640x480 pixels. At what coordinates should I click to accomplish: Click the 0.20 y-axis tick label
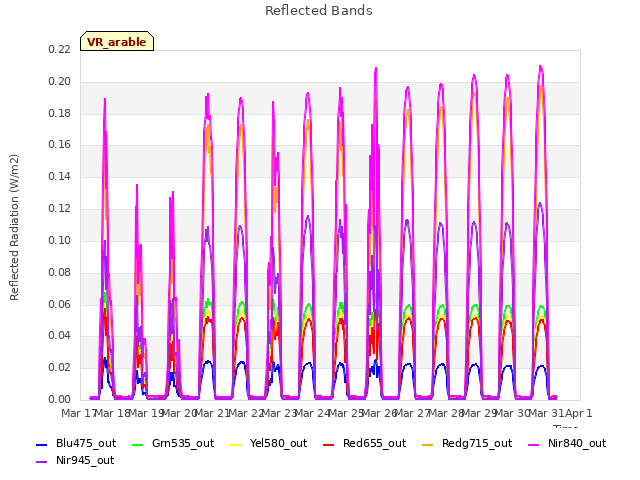tap(59, 81)
